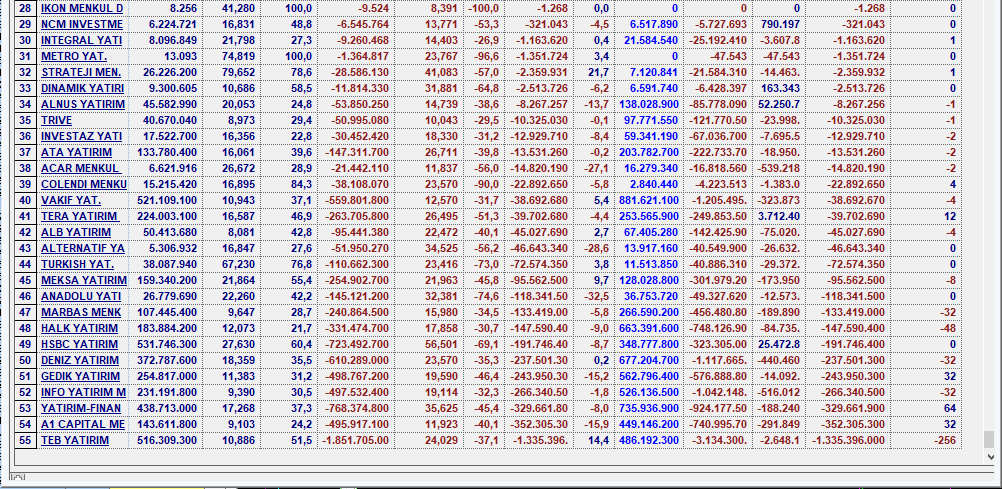Screen dimensions: 1002x489
Task: Select cell value 8.256 in IKON row
Action: tap(184, 8)
